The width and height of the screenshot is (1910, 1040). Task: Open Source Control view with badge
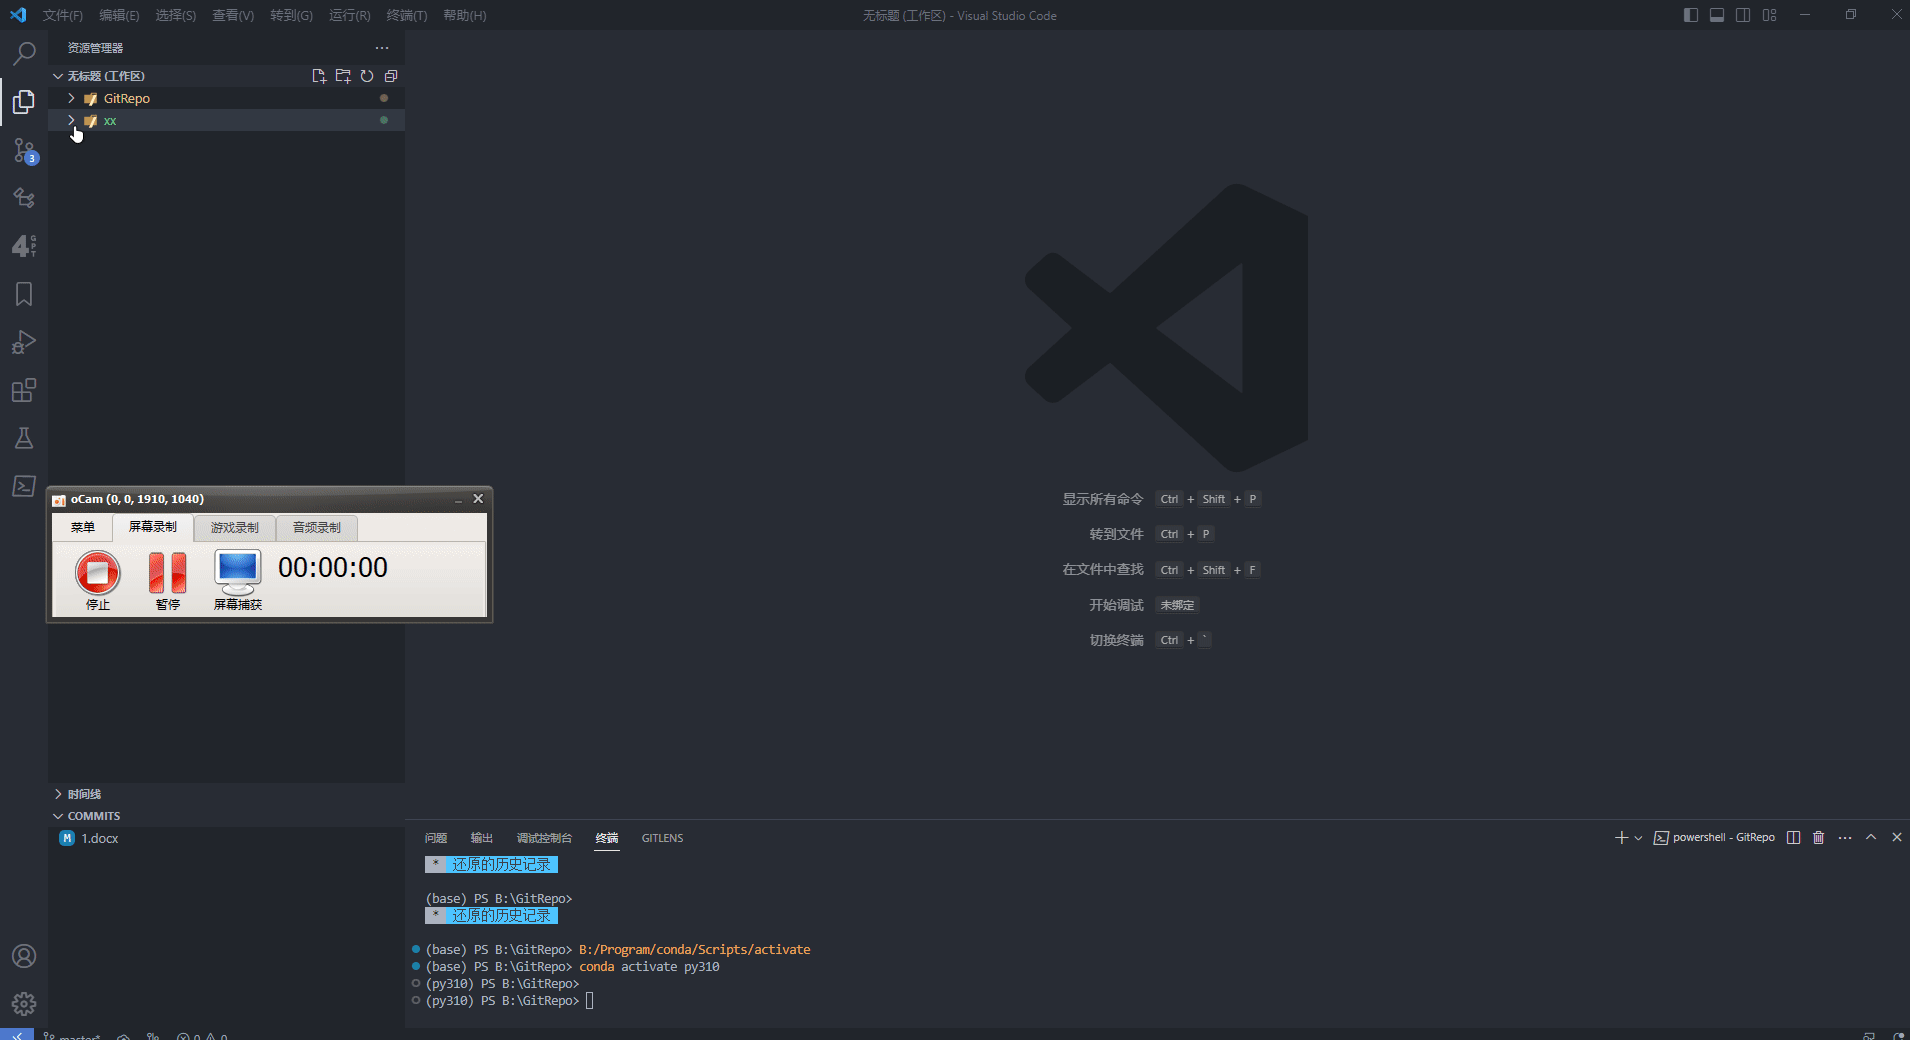(x=24, y=150)
